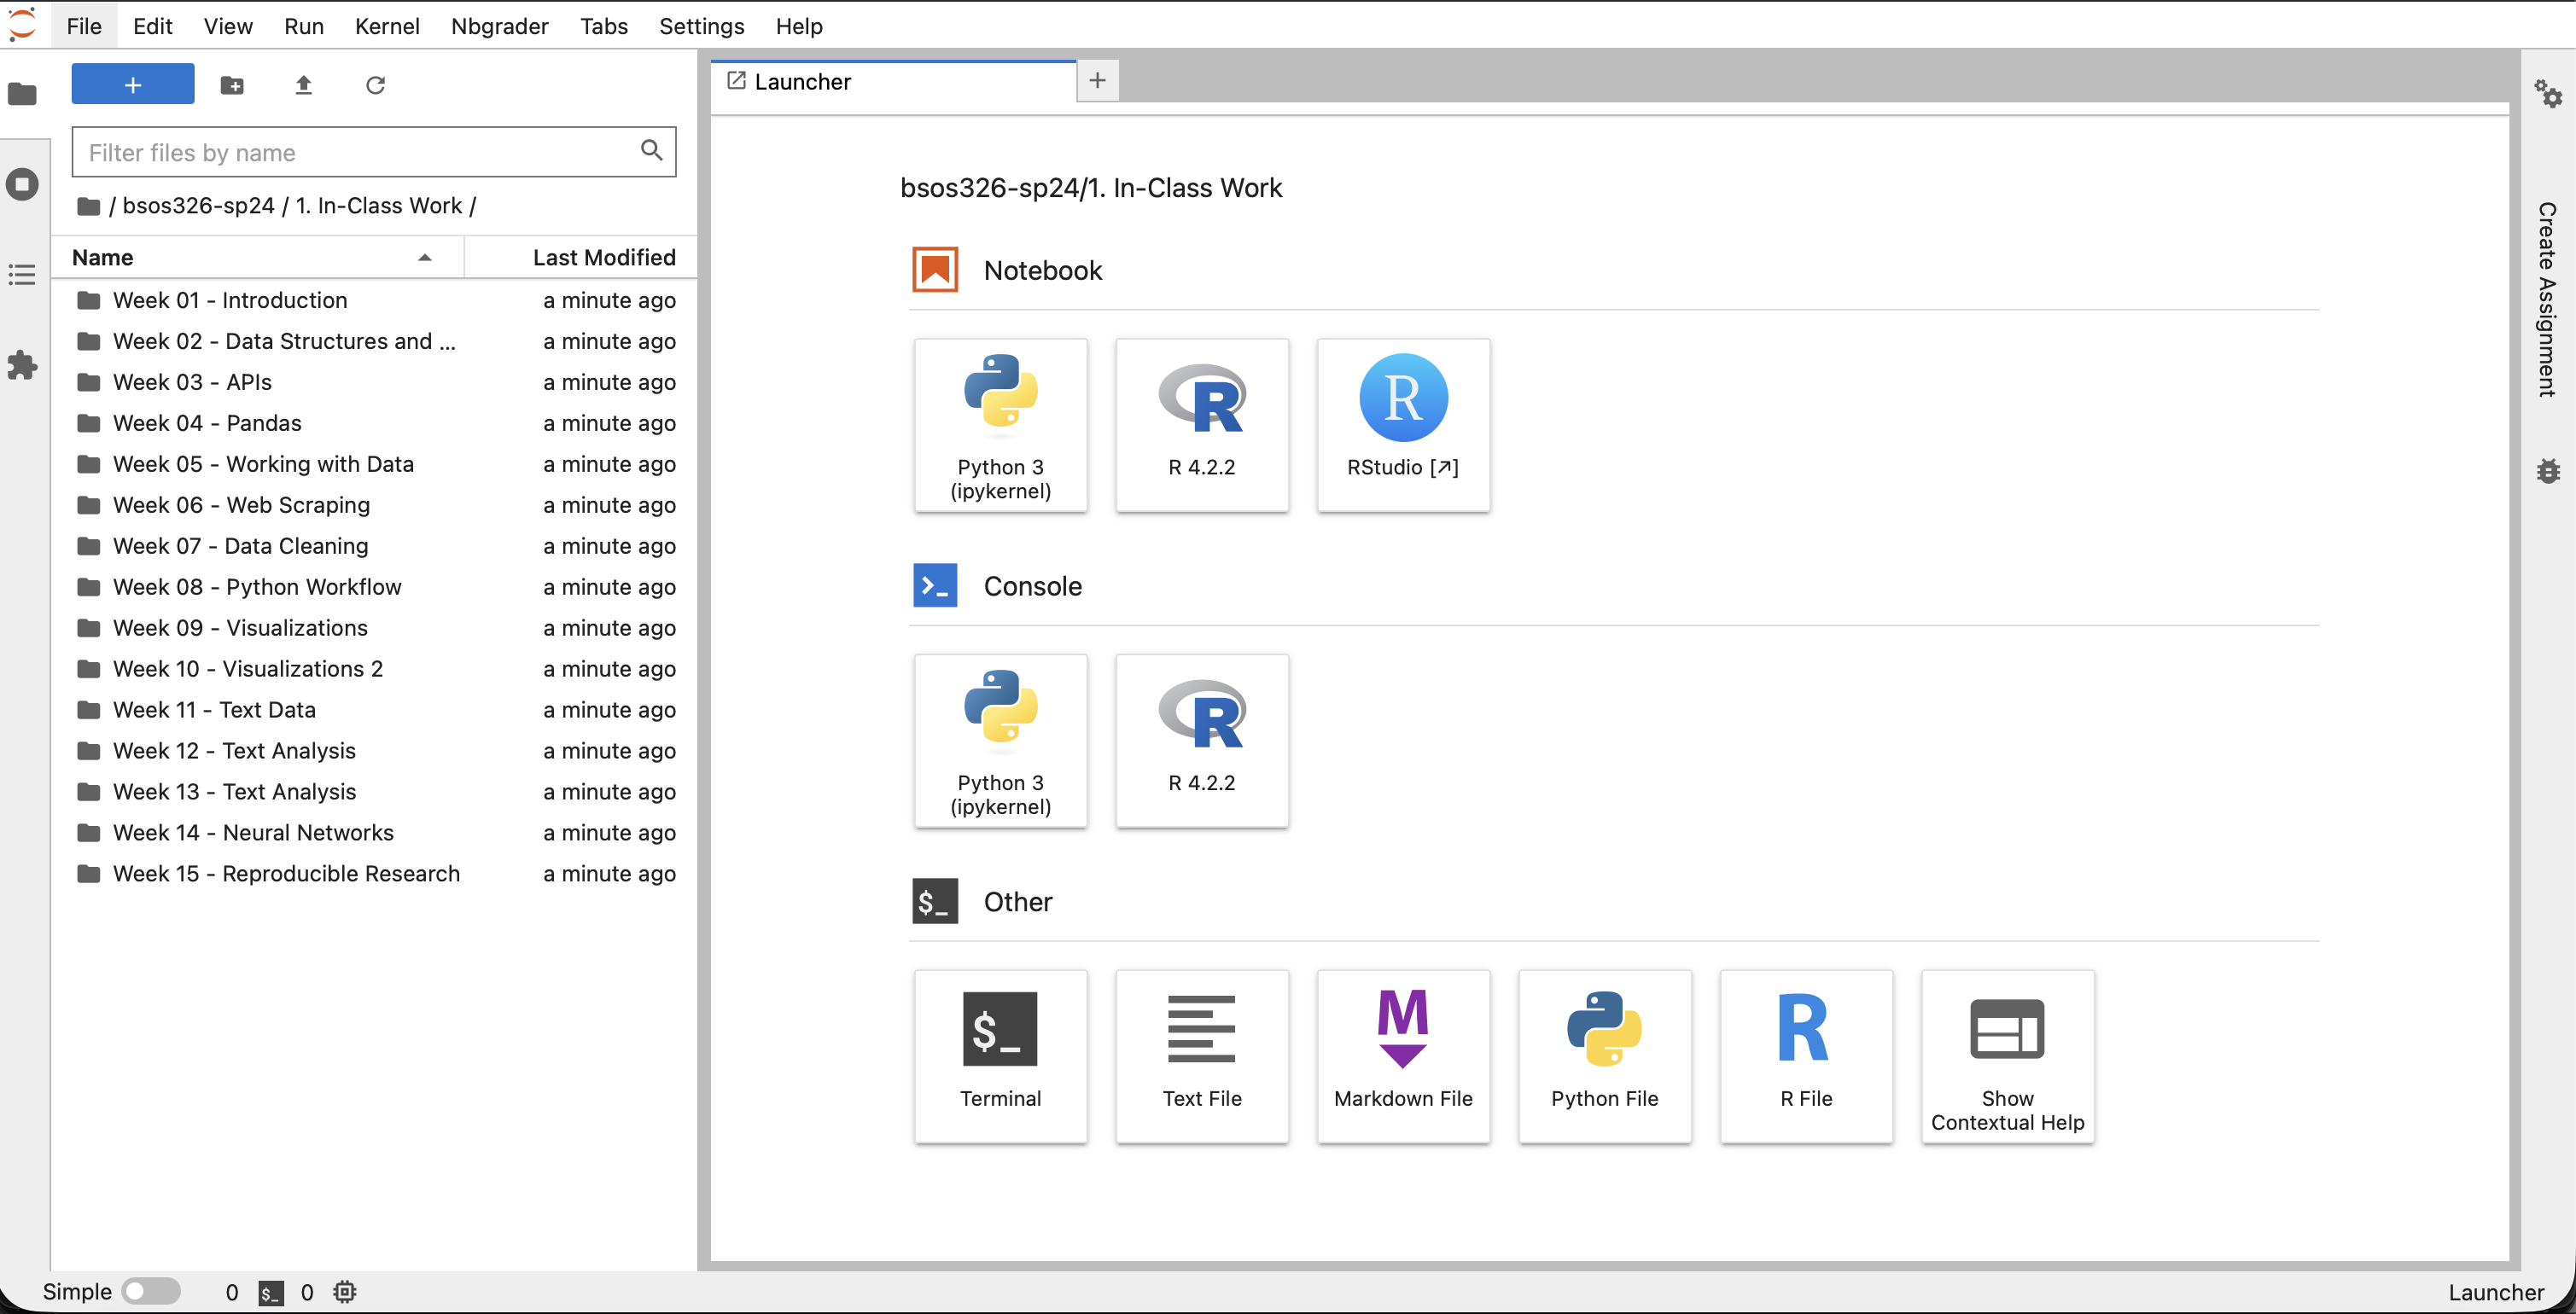This screenshot has height=1314, width=2576.
Task: Click the upload files icon
Action: point(304,85)
